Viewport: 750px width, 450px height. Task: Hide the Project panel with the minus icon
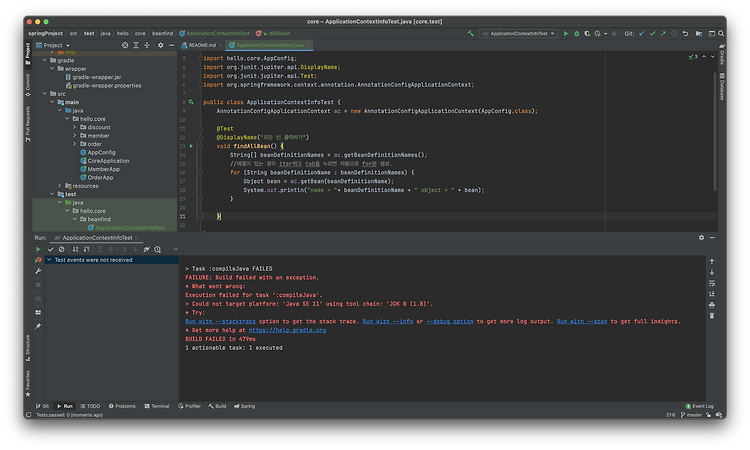[x=171, y=45]
